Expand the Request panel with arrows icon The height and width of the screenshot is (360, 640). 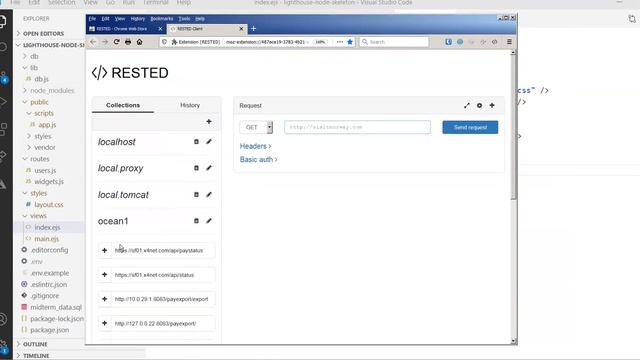pos(467,105)
